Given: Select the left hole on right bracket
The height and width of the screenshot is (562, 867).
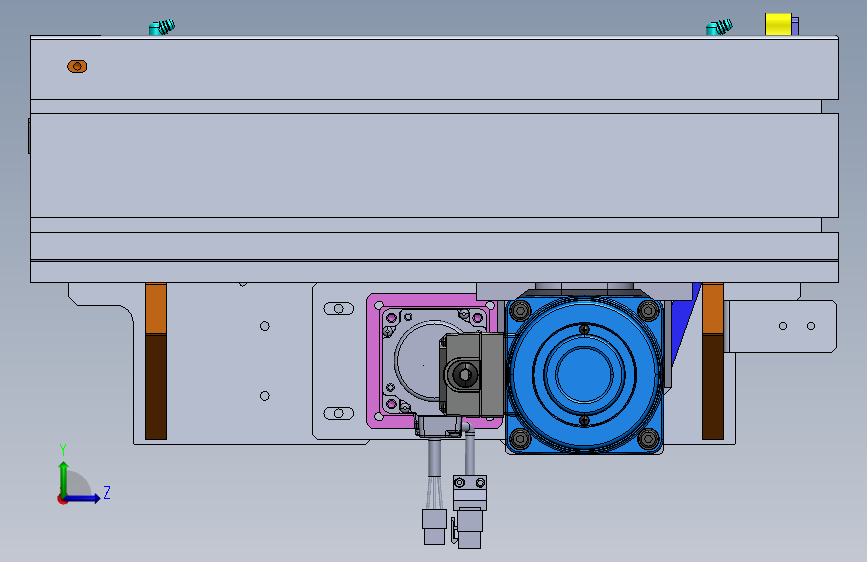Looking at the screenshot, I should click(x=783, y=326).
